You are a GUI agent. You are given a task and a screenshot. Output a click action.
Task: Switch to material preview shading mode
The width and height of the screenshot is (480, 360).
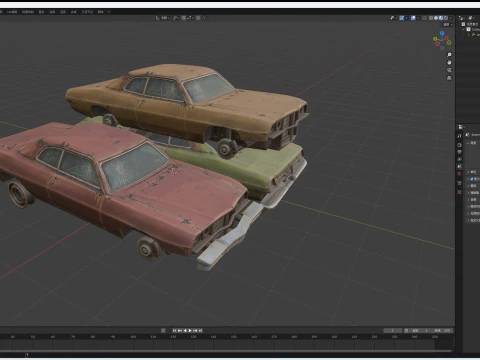[x=441, y=18]
